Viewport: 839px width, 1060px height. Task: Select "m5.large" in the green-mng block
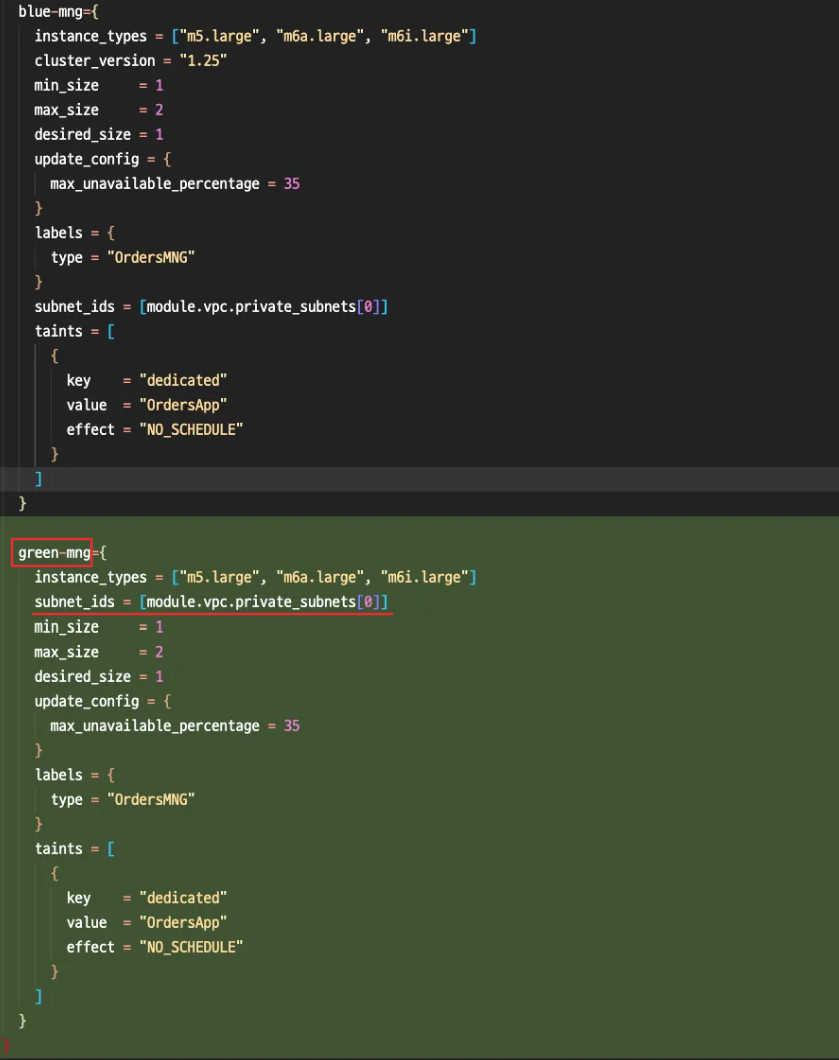(219, 577)
